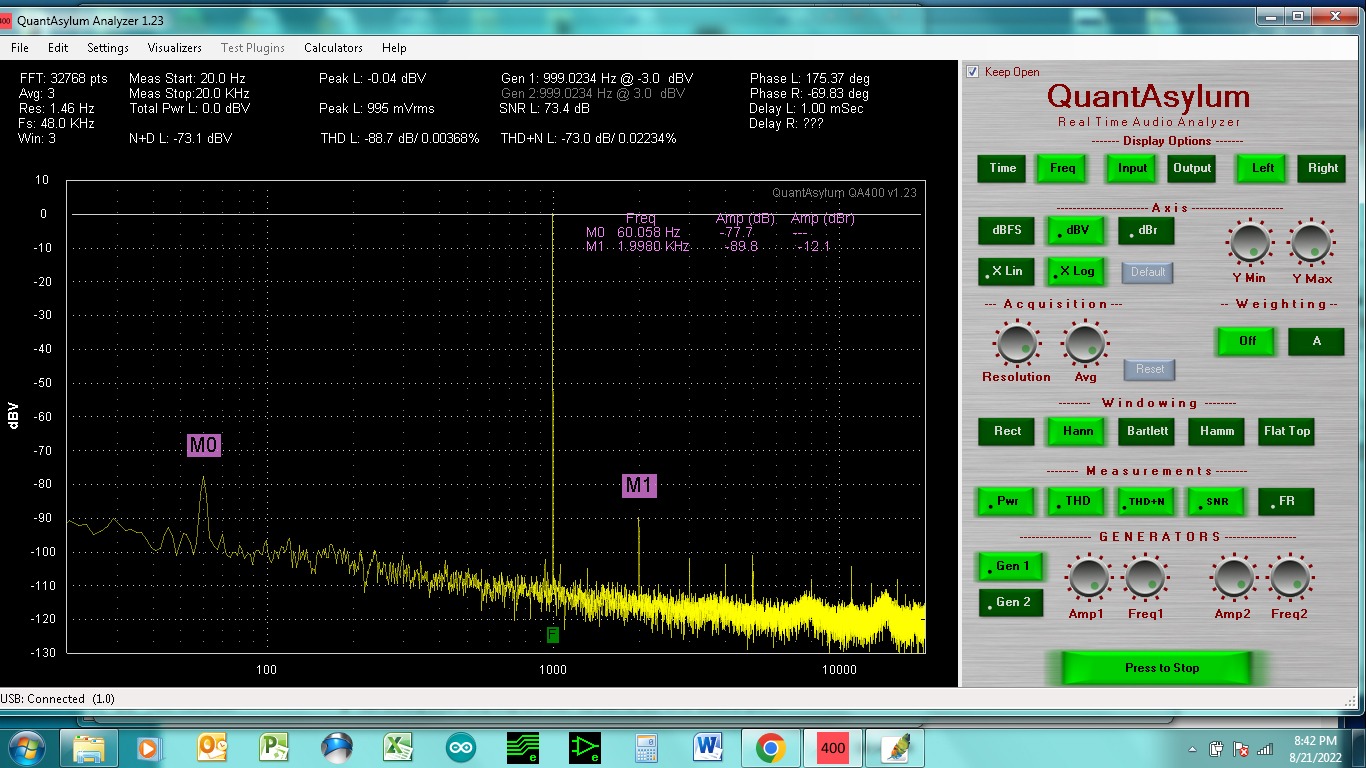
Task: Open Word from taskbar
Action: [708, 748]
